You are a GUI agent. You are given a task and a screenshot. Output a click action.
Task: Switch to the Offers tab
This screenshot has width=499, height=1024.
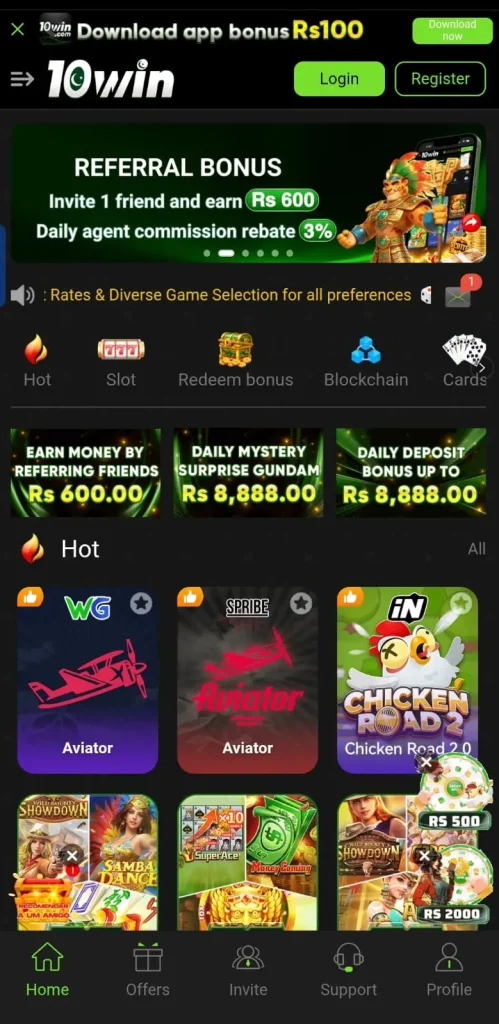148,970
